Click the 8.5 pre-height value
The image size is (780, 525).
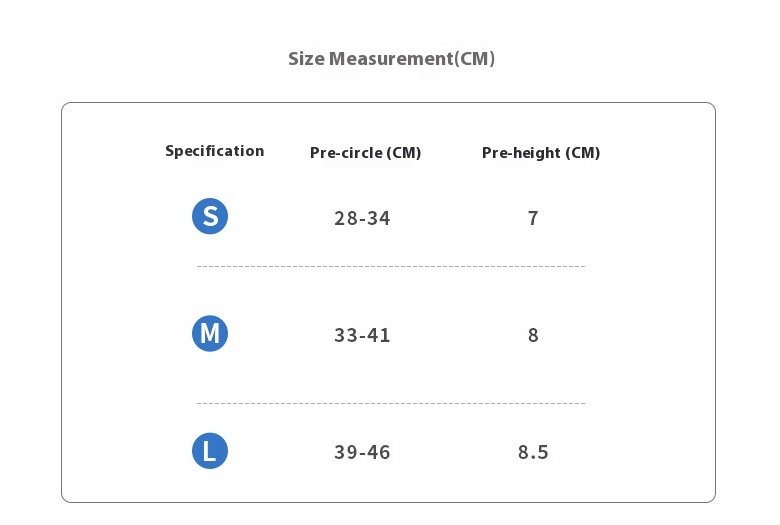533,452
